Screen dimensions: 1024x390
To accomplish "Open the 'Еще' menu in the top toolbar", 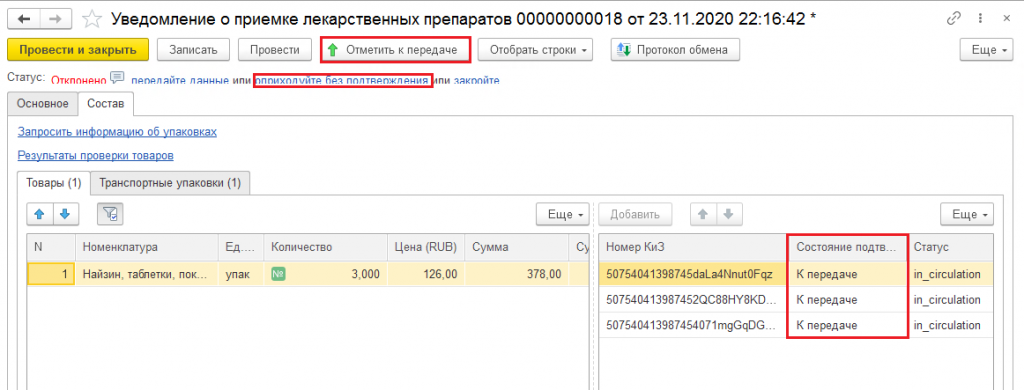I will 986,50.
